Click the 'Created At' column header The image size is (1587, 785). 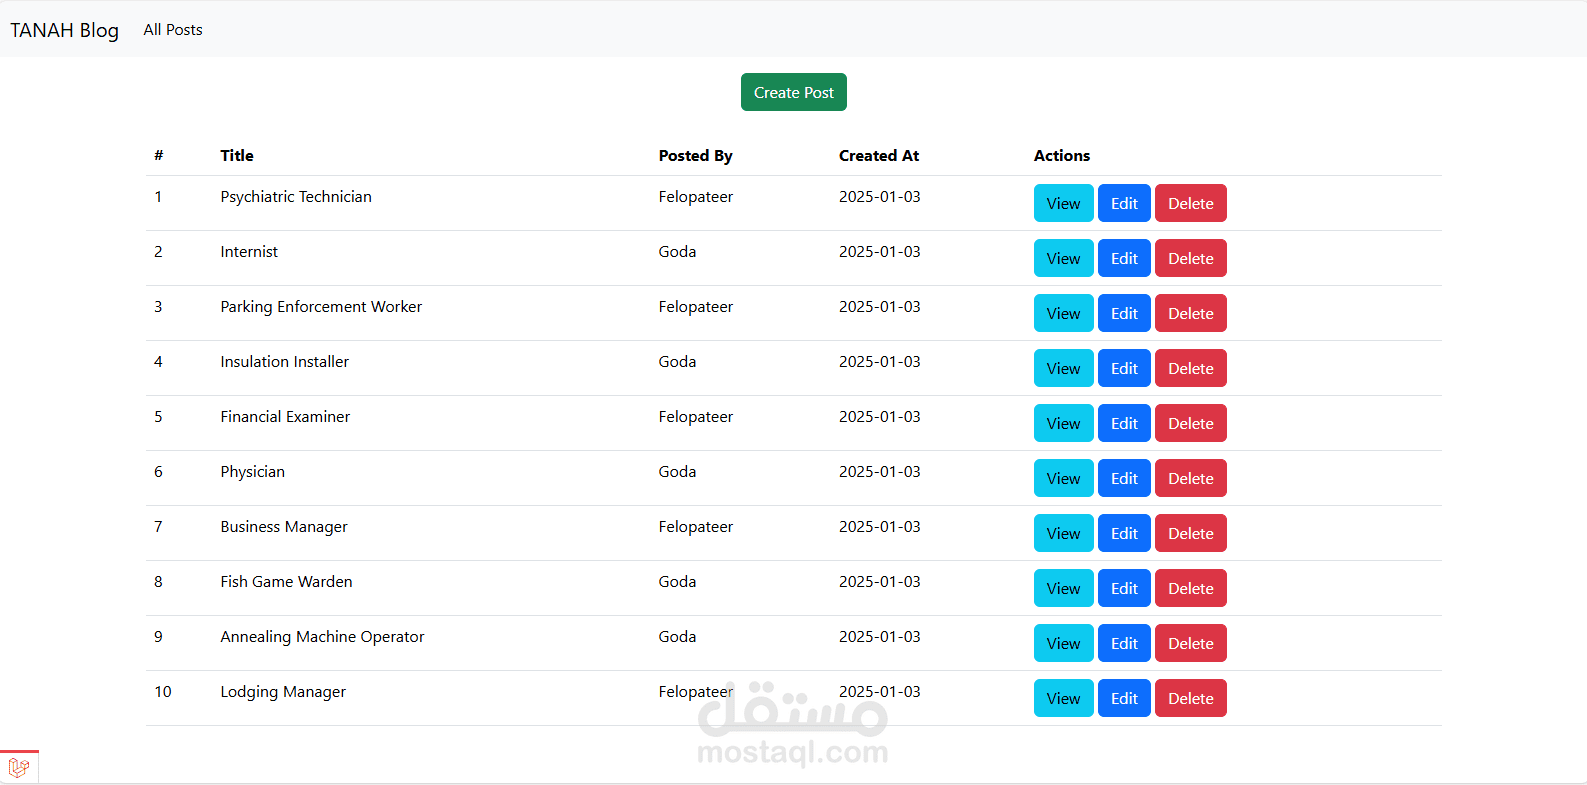(879, 155)
